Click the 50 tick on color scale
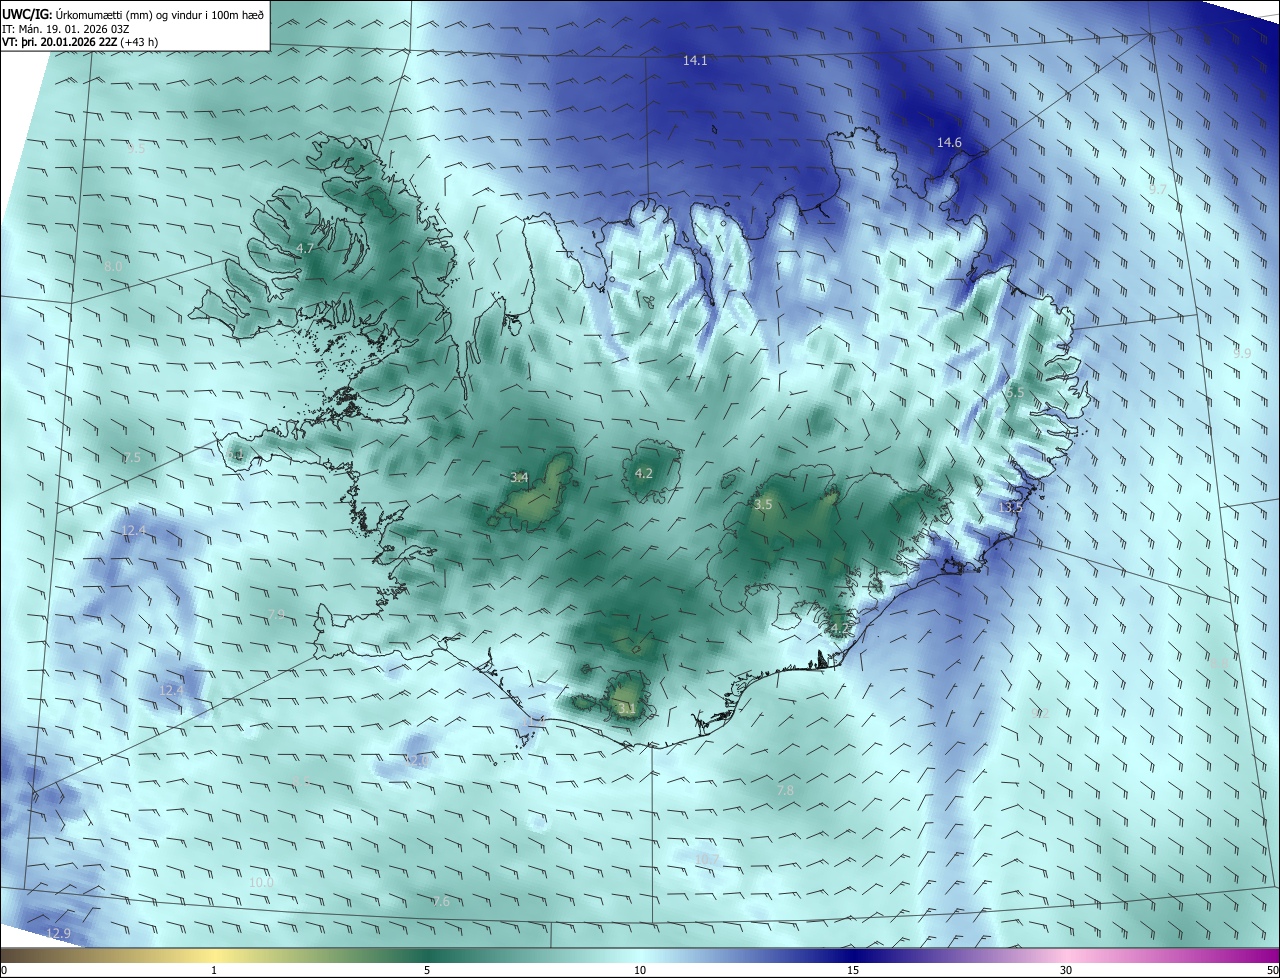Viewport: 1280px width, 978px height. tap(1272, 970)
